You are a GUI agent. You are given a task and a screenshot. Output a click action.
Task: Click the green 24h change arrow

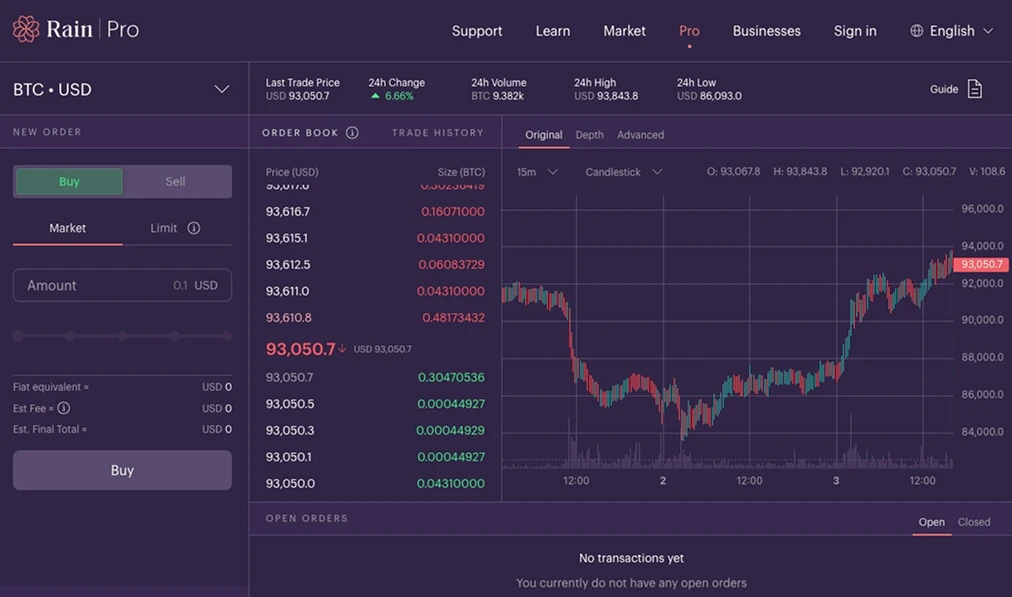coord(375,96)
